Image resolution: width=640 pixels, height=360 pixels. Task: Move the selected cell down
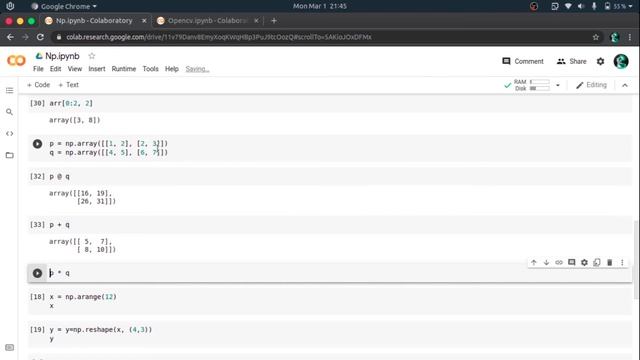pyautogui.click(x=546, y=262)
